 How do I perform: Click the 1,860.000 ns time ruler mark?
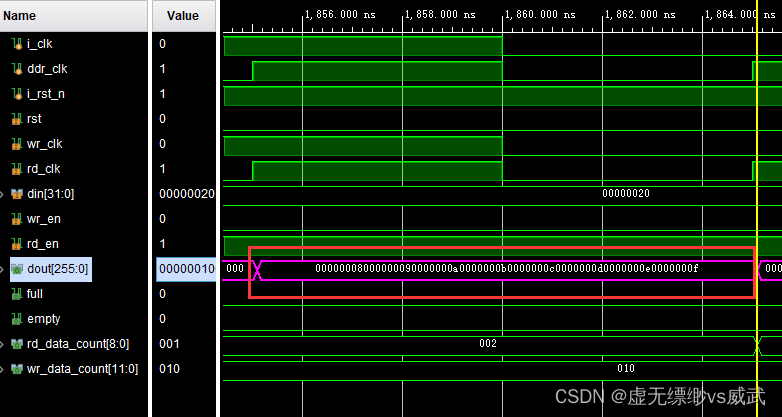[540, 14]
